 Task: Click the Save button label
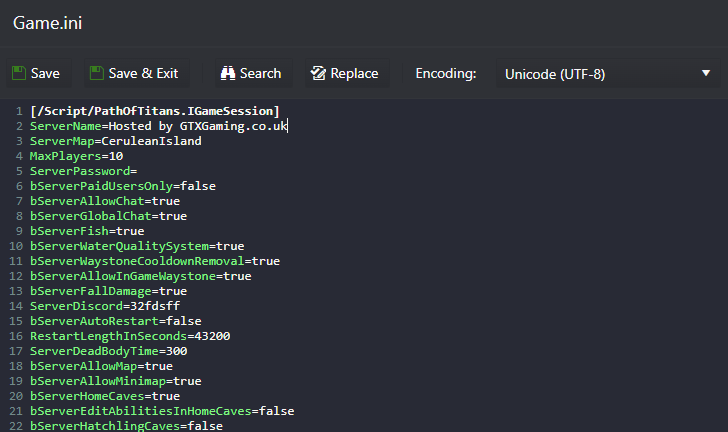(45, 73)
